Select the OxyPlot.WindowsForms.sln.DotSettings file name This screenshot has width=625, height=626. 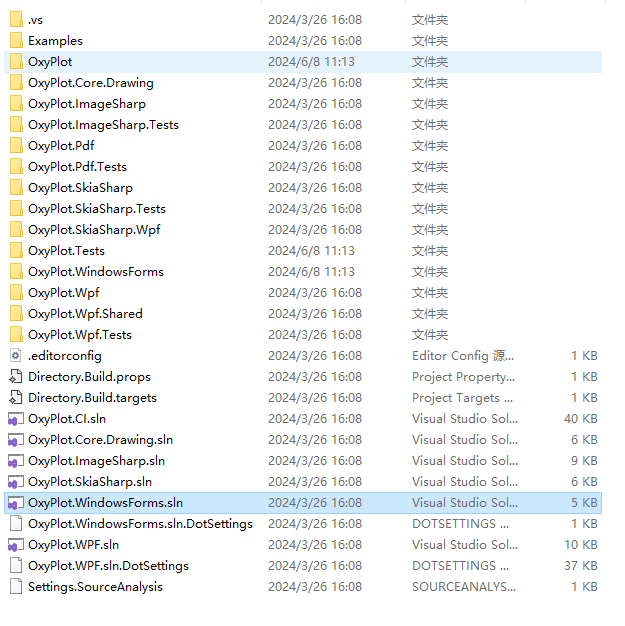(140, 524)
